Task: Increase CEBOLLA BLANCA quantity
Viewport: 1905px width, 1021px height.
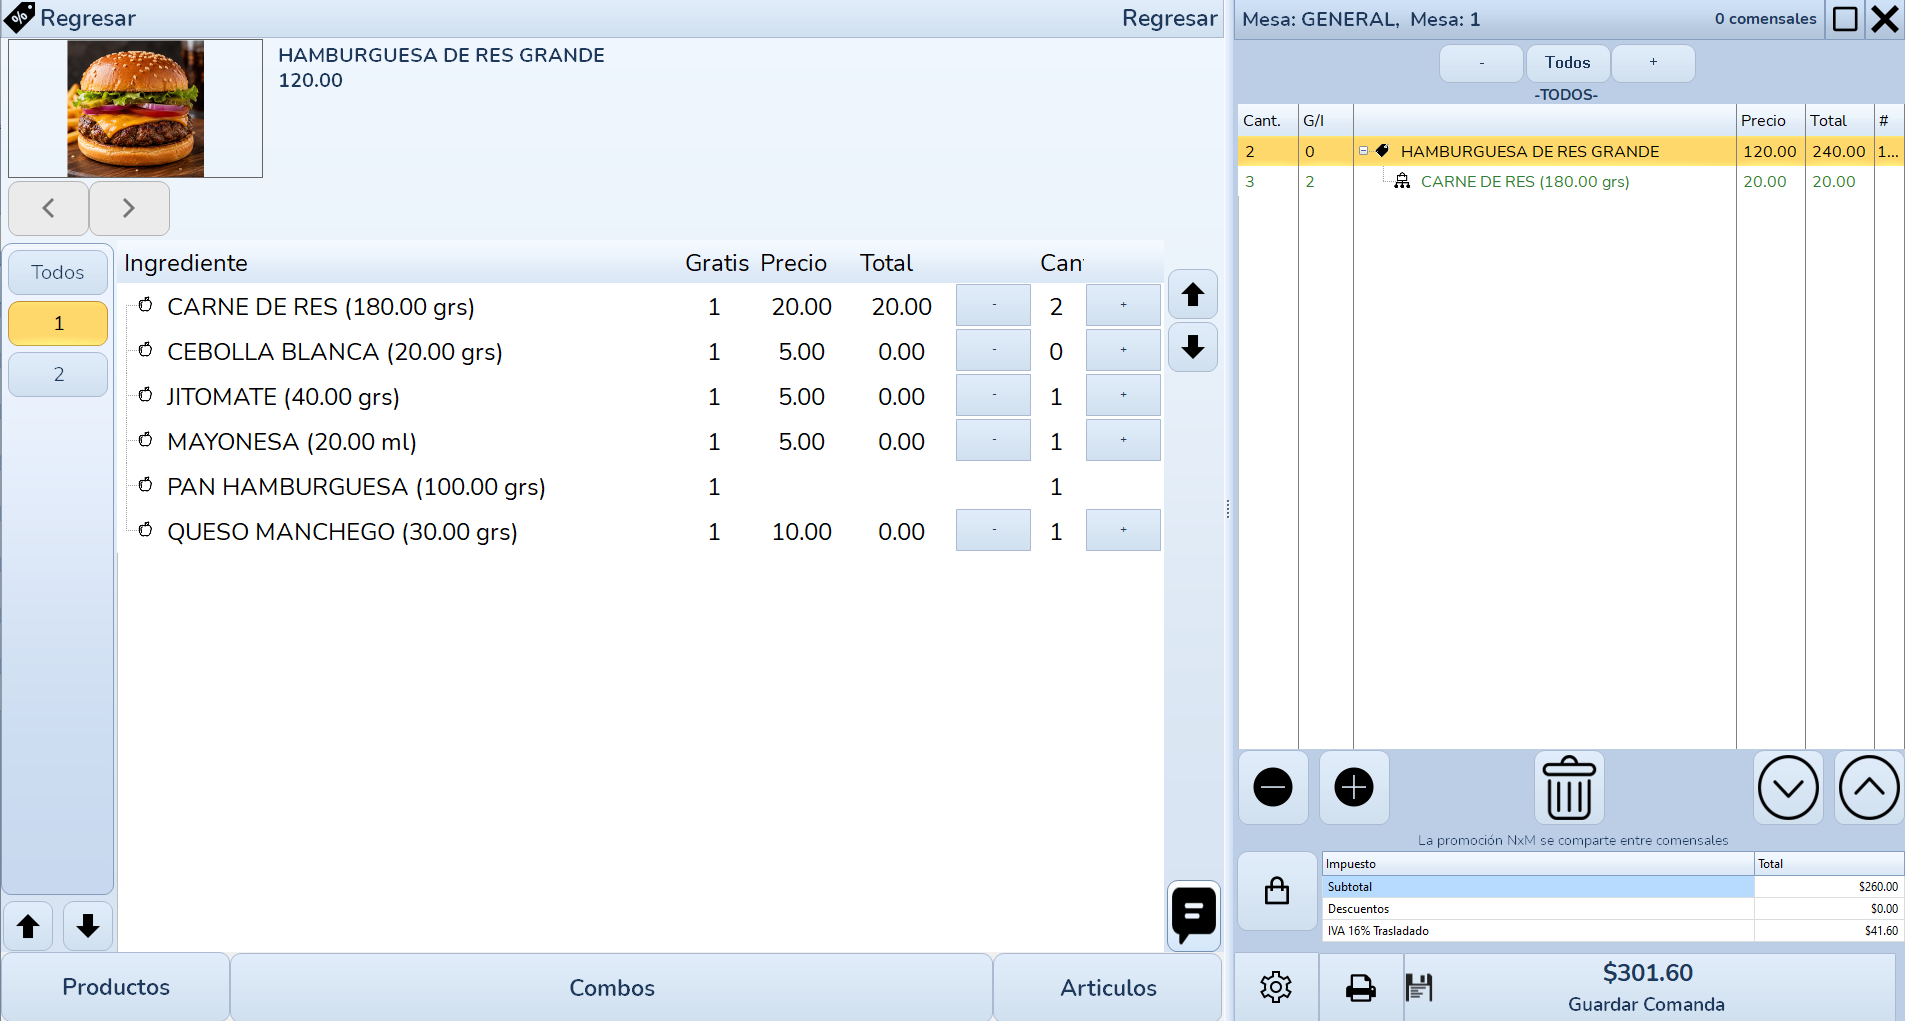Action: (1123, 350)
